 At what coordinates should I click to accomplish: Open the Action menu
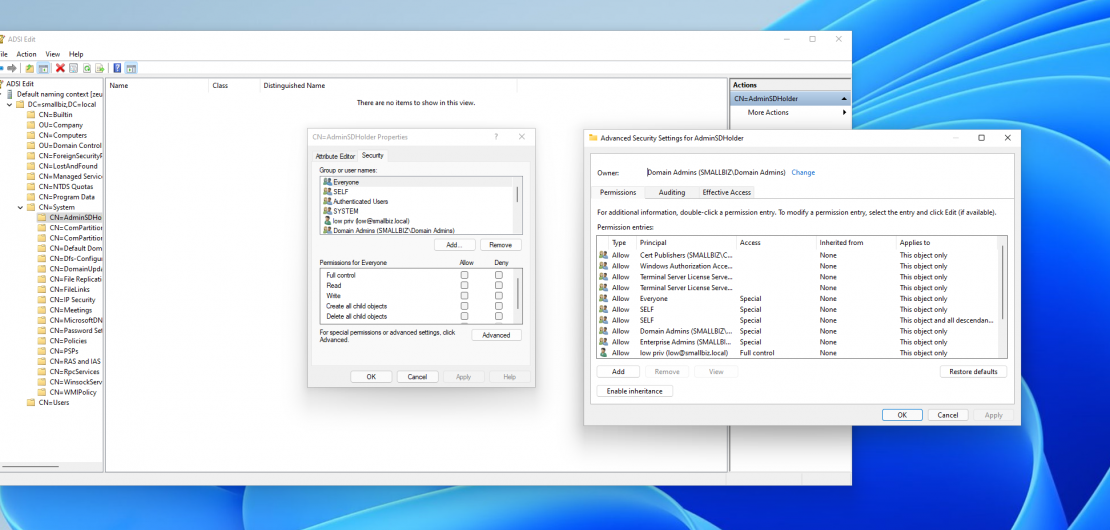[26, 54]
